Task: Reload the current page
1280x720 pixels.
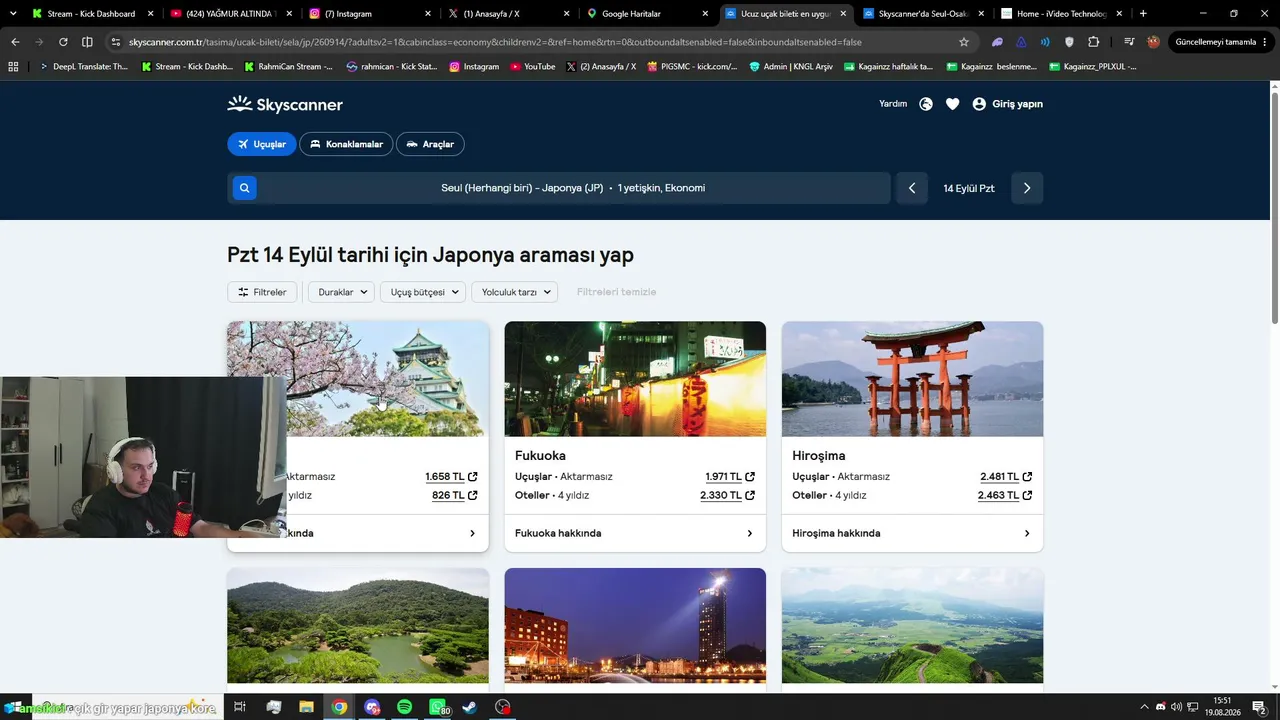Action: [63, 42]
